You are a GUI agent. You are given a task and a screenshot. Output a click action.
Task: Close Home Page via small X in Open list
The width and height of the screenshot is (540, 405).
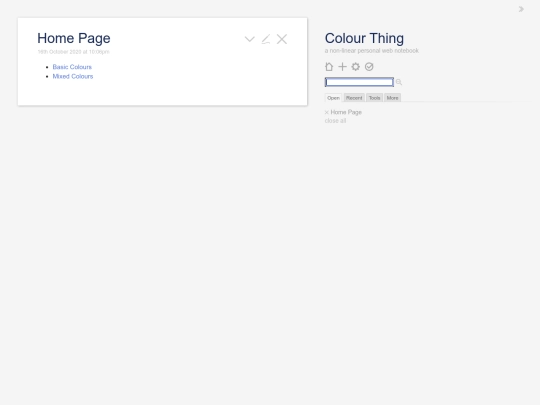click(327, 112)
